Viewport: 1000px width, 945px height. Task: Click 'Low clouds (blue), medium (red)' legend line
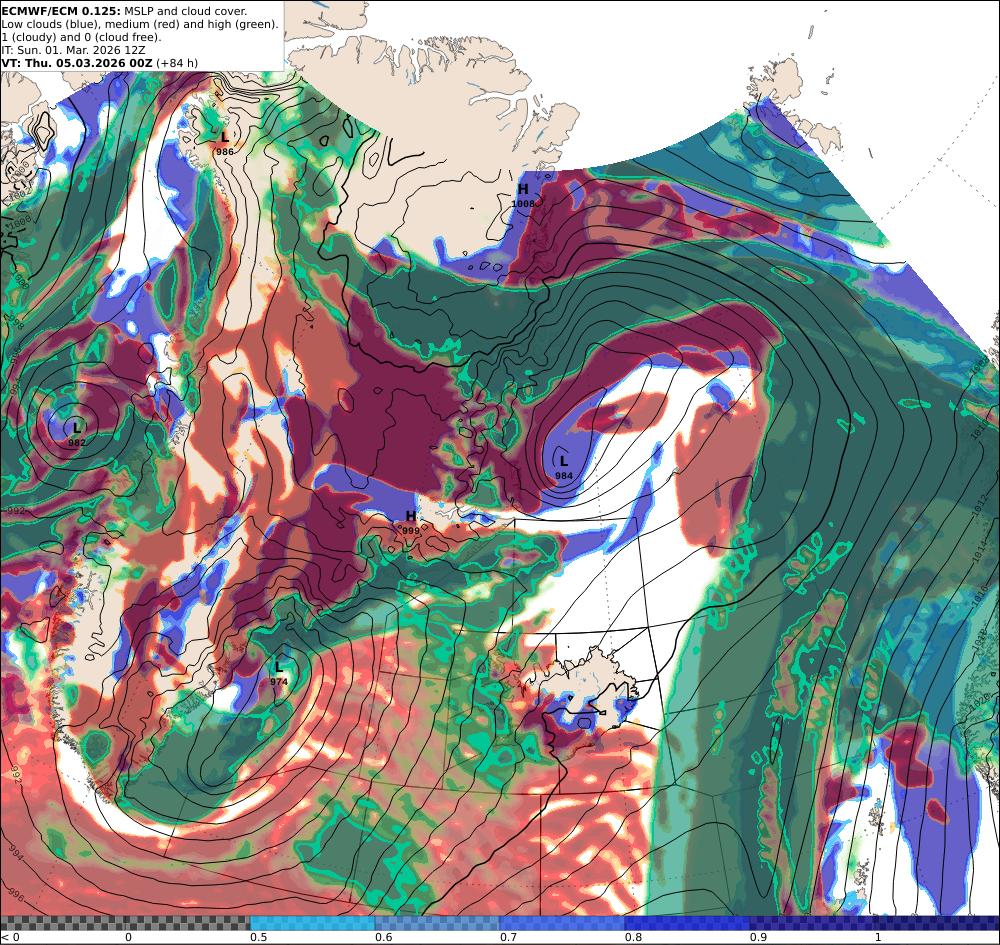point(140,24)
